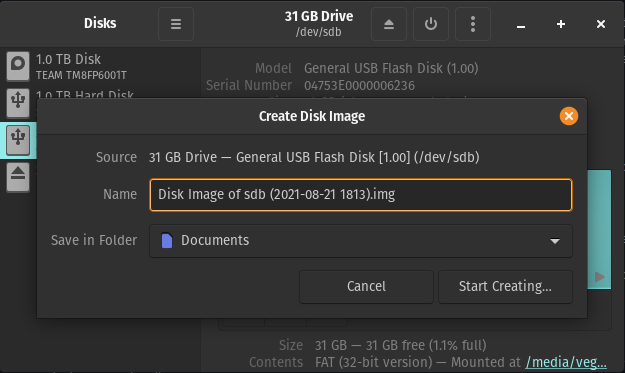625x373 pixels.
Task: Select the teal partition volume bar
Action: (x=599, y=229)
